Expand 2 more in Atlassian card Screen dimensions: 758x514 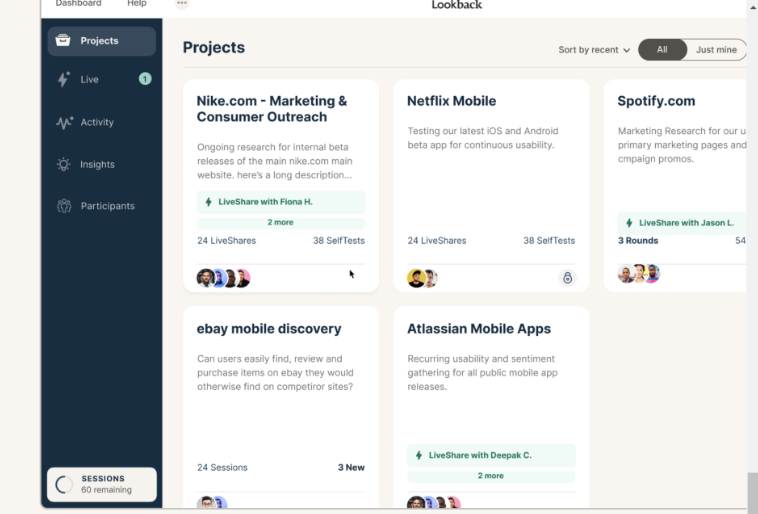tap(491, 476)
